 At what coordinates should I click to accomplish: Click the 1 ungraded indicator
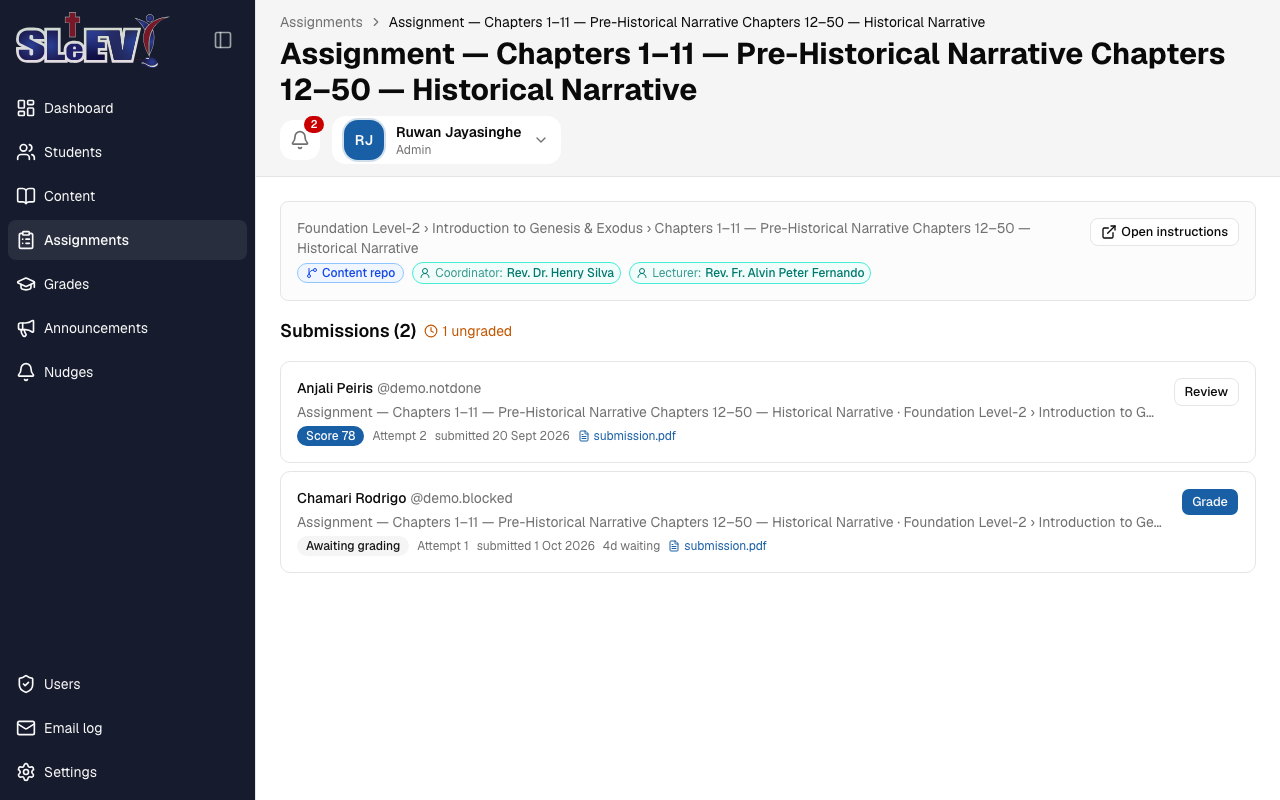point(468,331)
